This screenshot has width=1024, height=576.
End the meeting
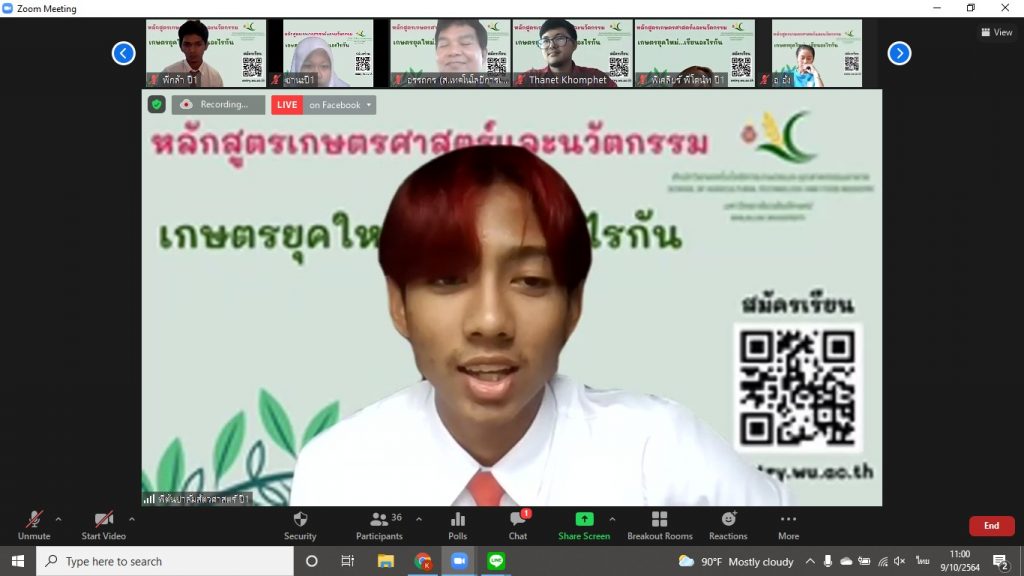991,526
